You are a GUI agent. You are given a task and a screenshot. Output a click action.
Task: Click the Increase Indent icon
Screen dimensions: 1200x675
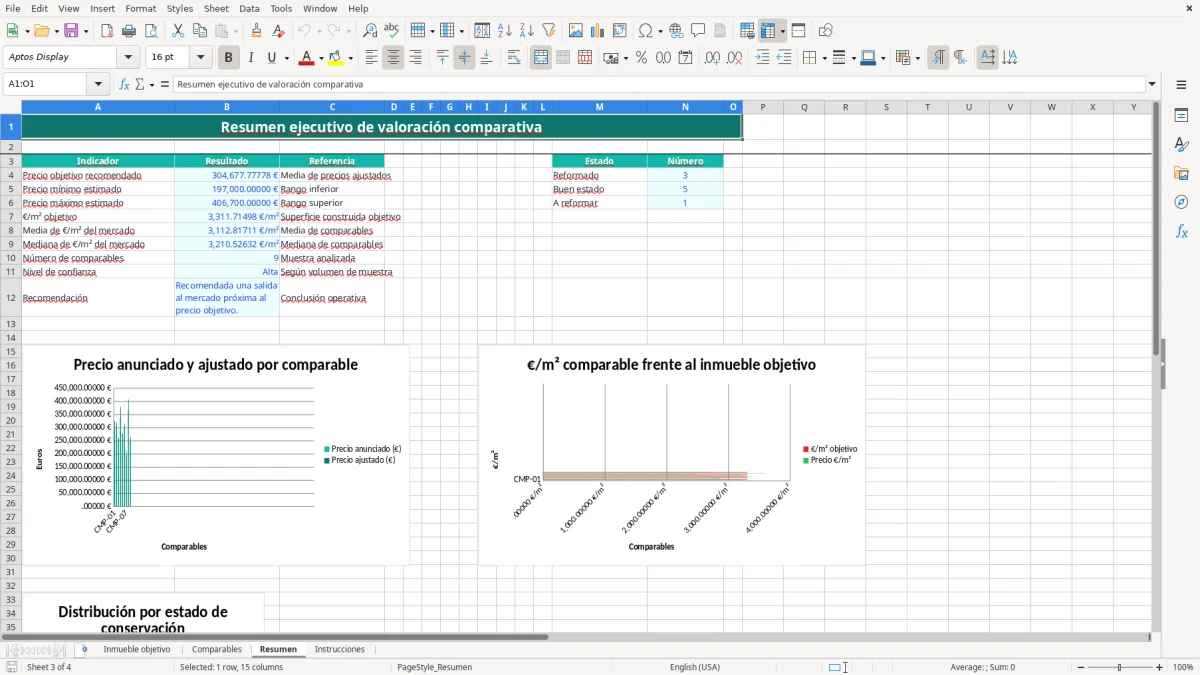[x=762, y=58]
